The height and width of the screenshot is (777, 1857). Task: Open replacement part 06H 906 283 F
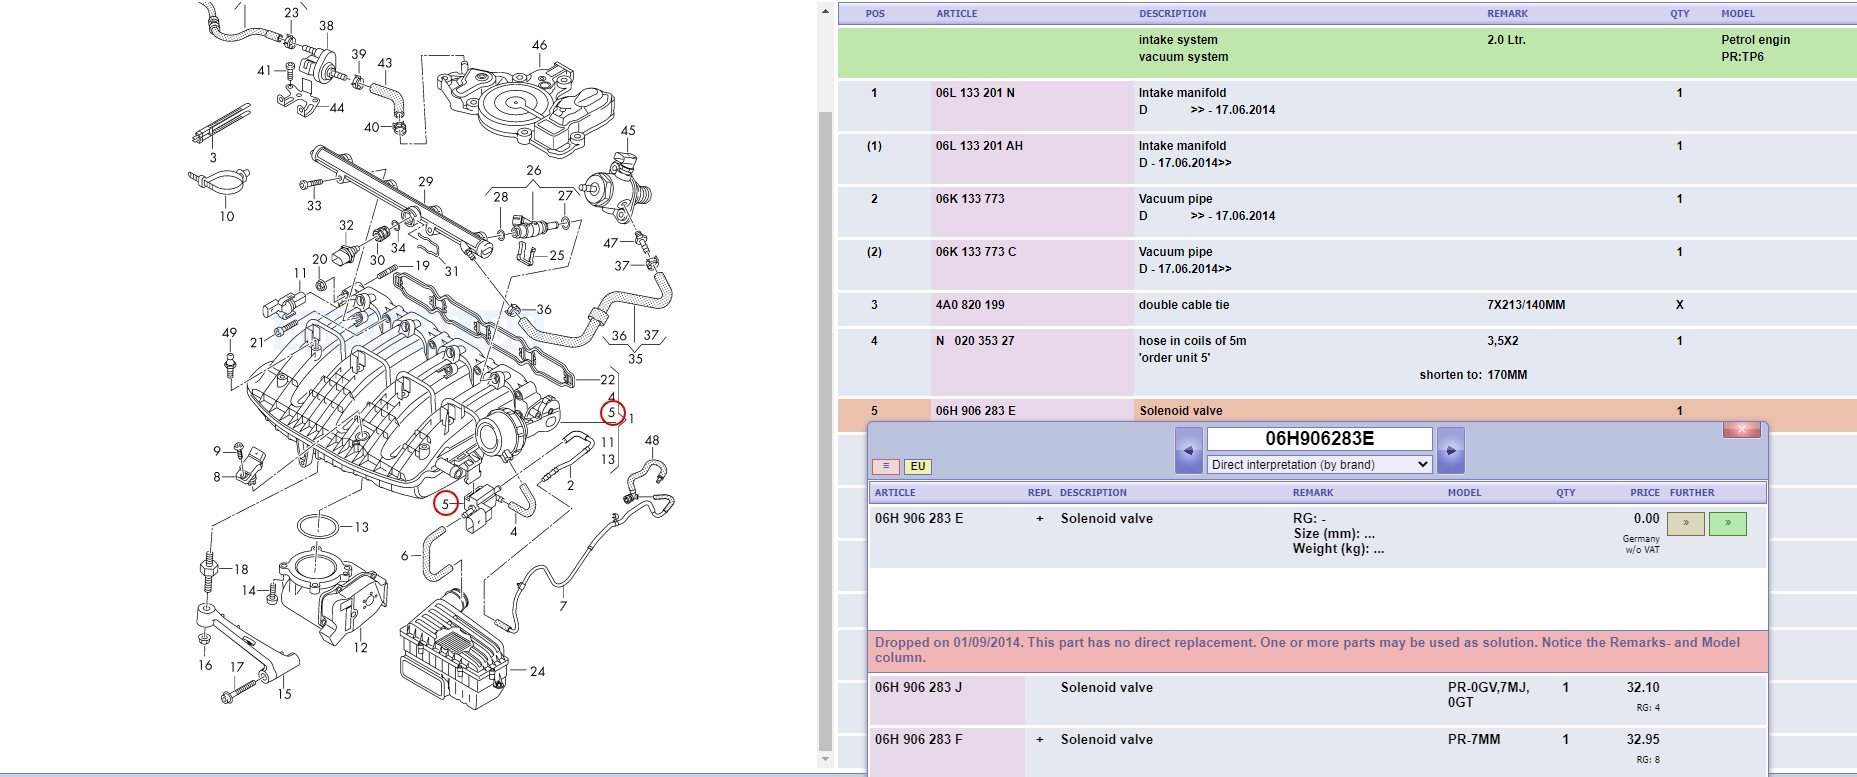918,740
